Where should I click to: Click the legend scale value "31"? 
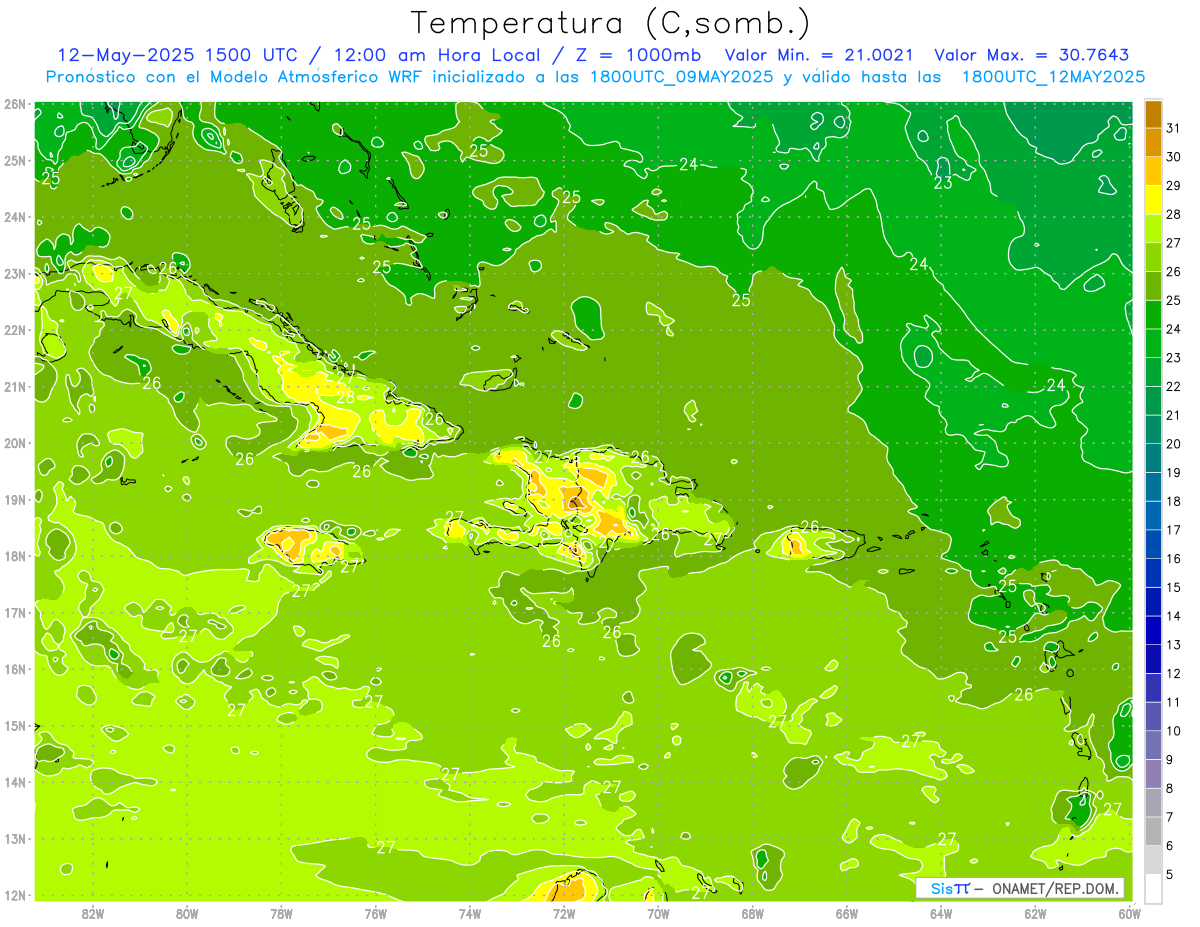tap(1174, 128)
